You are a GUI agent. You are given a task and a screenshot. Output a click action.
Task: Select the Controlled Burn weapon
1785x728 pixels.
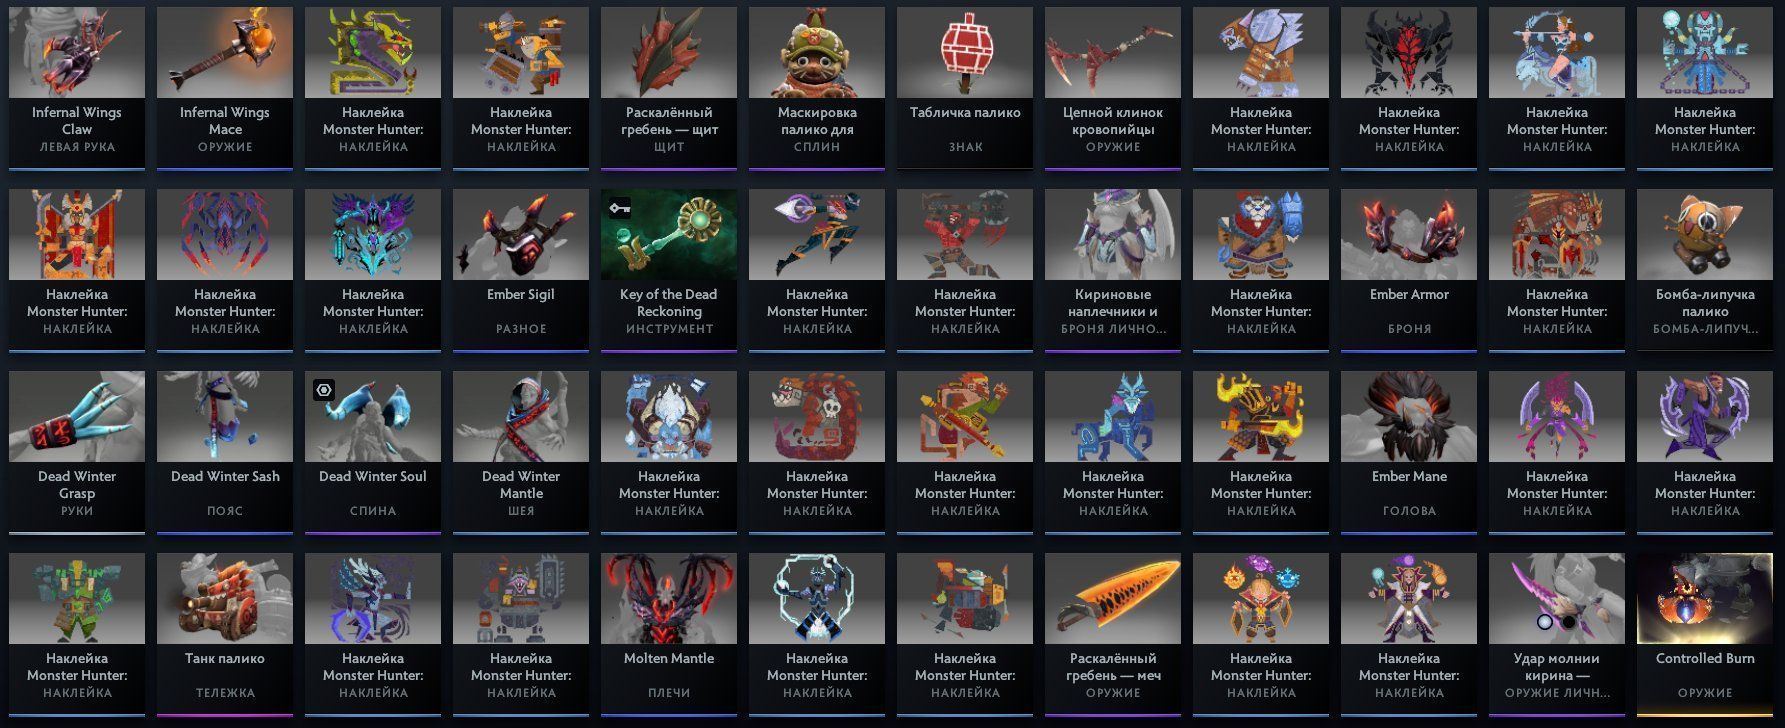coord(1705,634)
